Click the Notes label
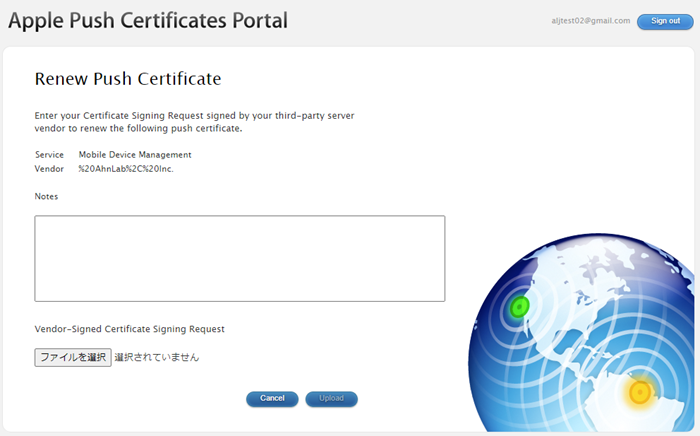Image resolution: width=700 pixels, height=436 pixels. coord(46,197)
